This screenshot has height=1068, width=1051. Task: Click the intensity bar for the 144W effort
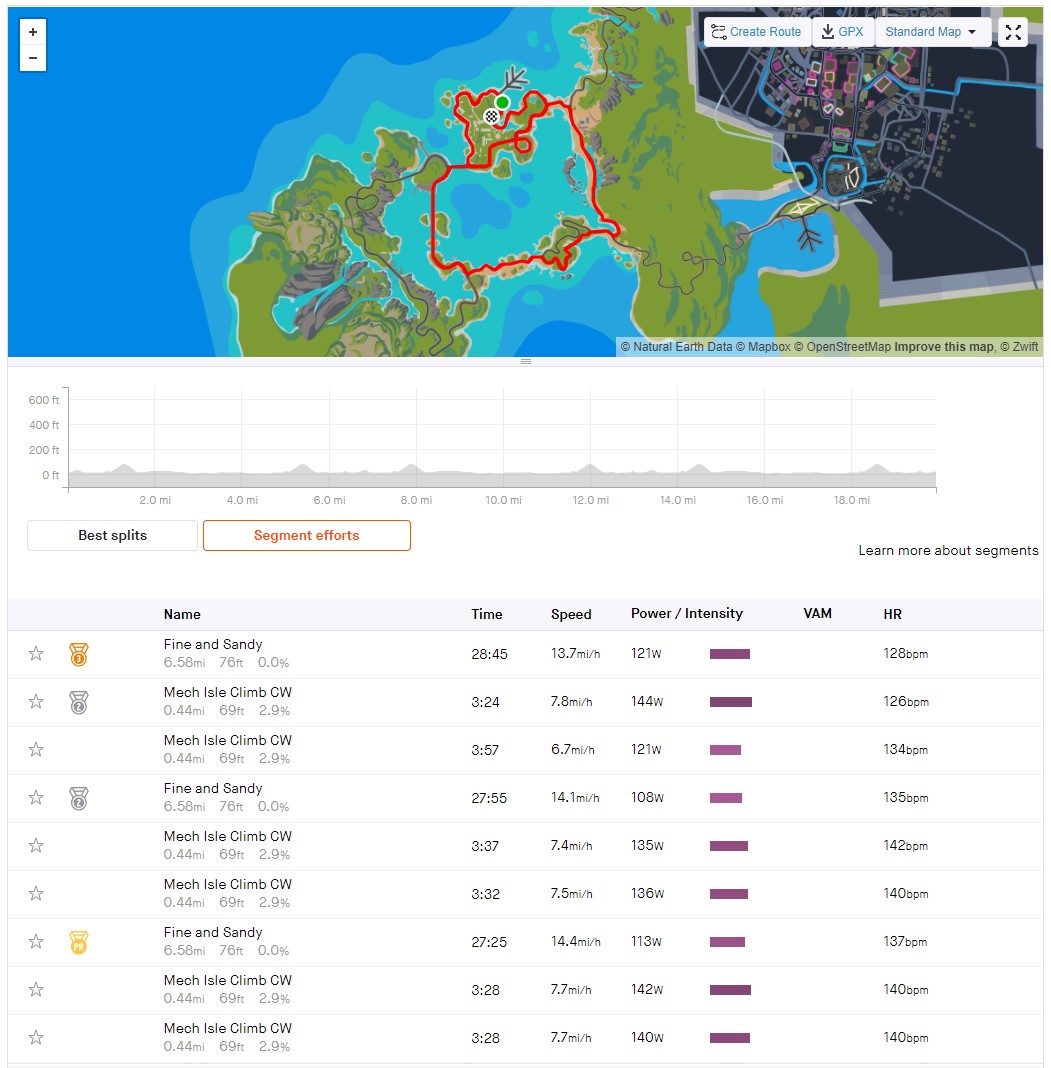pos(731,702)
